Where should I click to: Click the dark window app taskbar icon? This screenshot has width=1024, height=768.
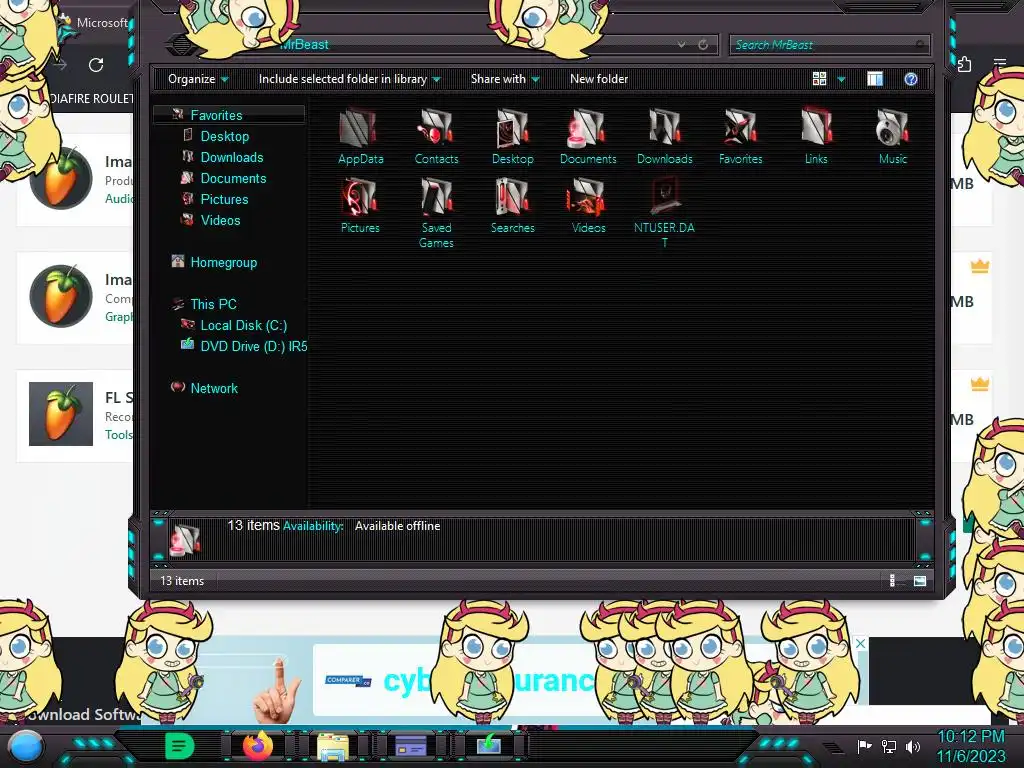coord(411,745)
